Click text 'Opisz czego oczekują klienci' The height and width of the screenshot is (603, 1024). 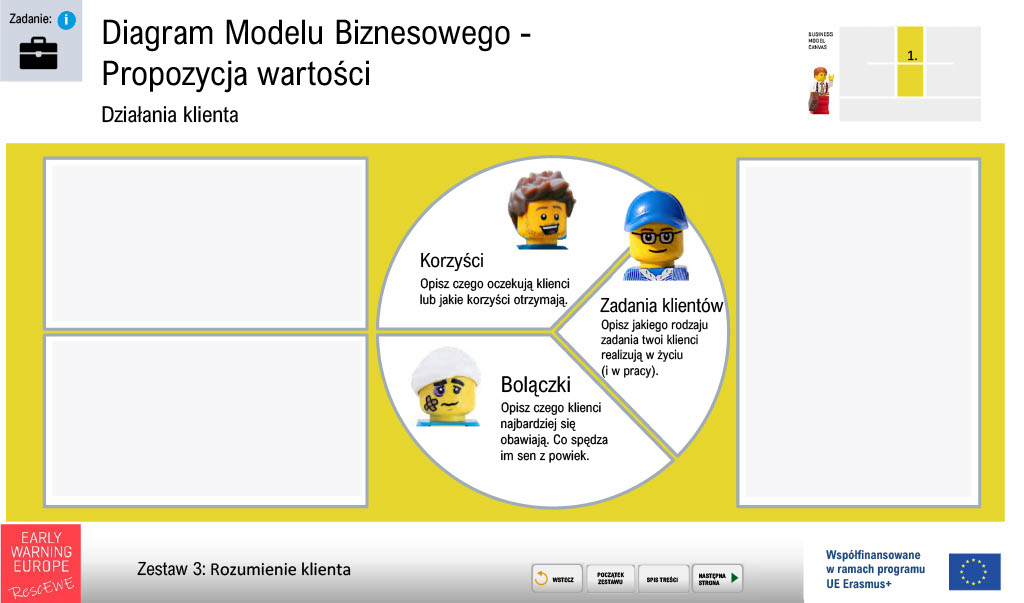point(494,284)
